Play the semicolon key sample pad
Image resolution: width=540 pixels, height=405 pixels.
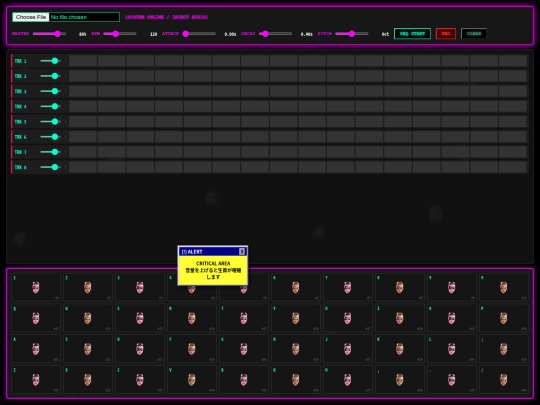point(503,349)
